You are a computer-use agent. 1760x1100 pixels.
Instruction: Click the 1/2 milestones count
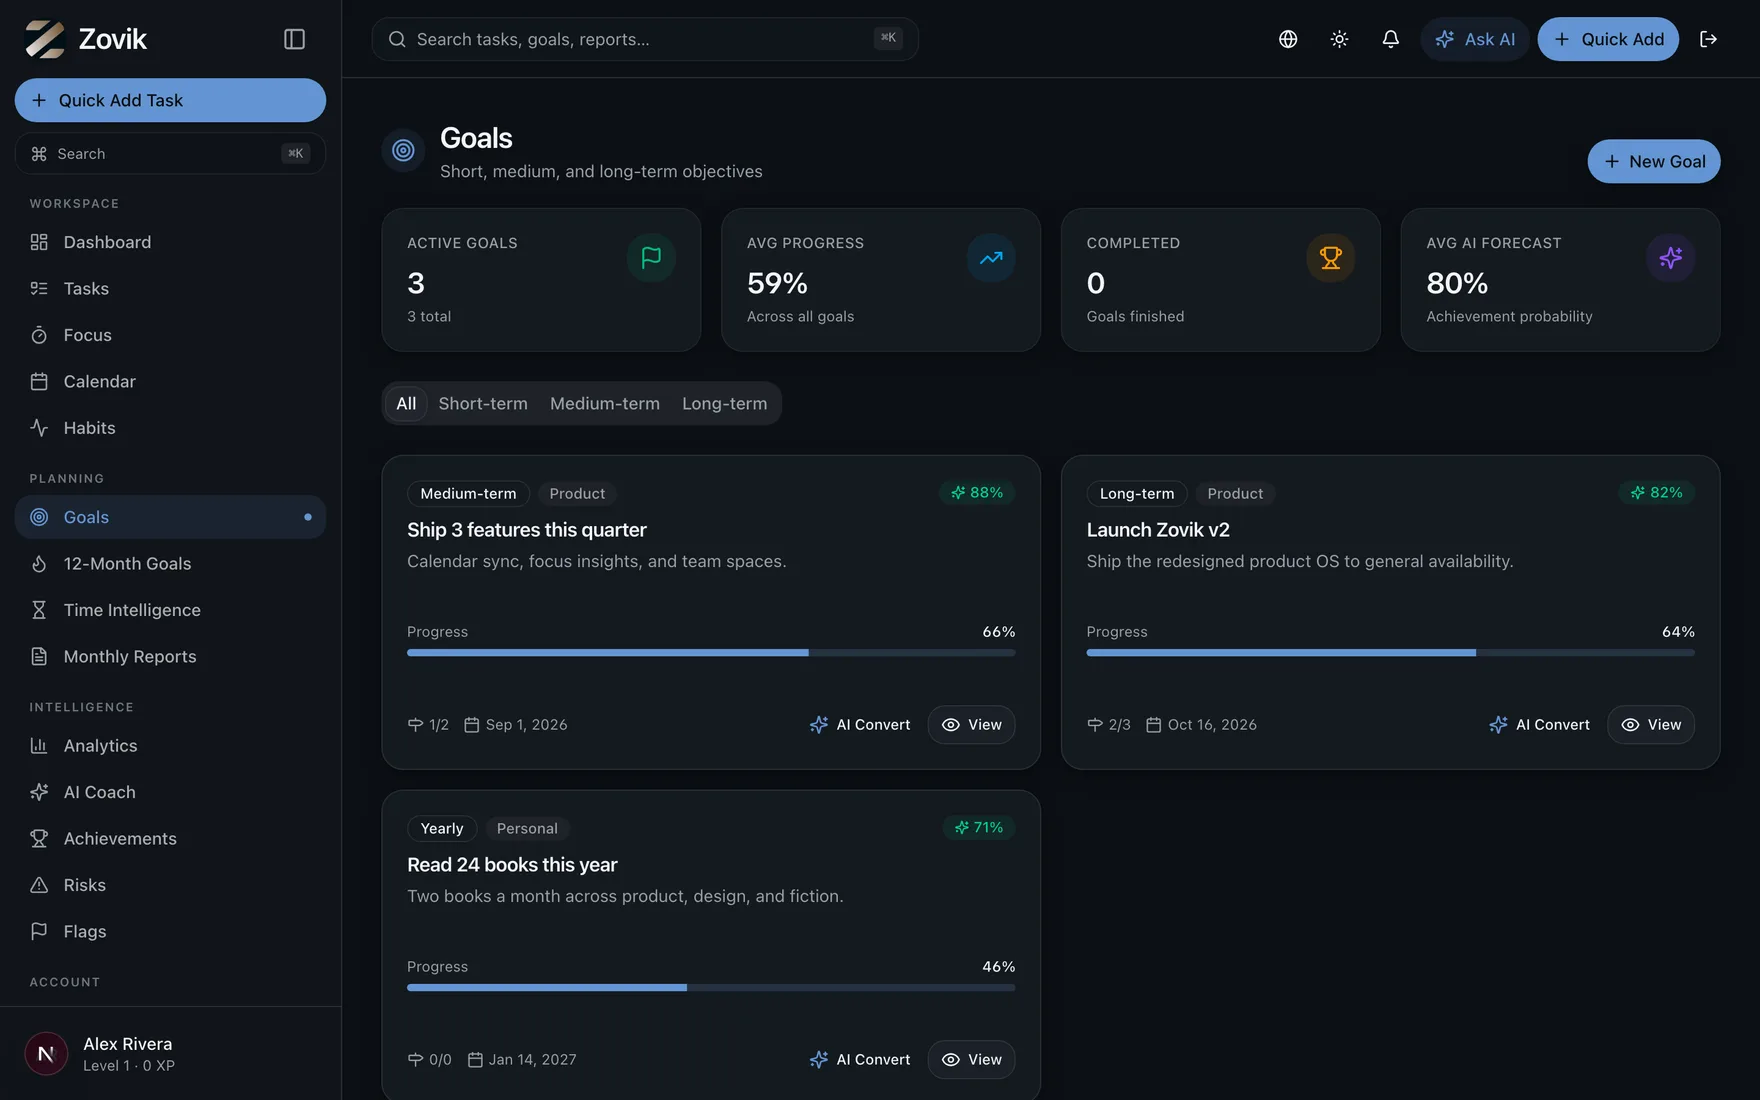click(428, 725)
